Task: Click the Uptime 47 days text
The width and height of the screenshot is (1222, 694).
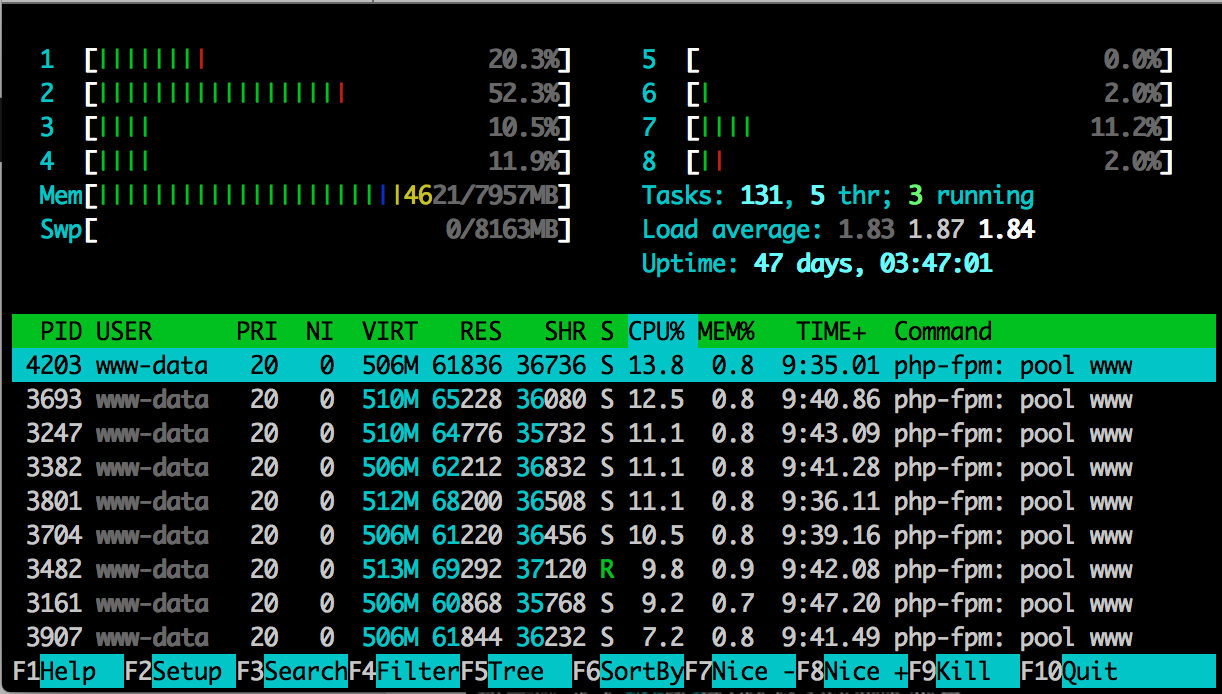Action: coord(817,264)
